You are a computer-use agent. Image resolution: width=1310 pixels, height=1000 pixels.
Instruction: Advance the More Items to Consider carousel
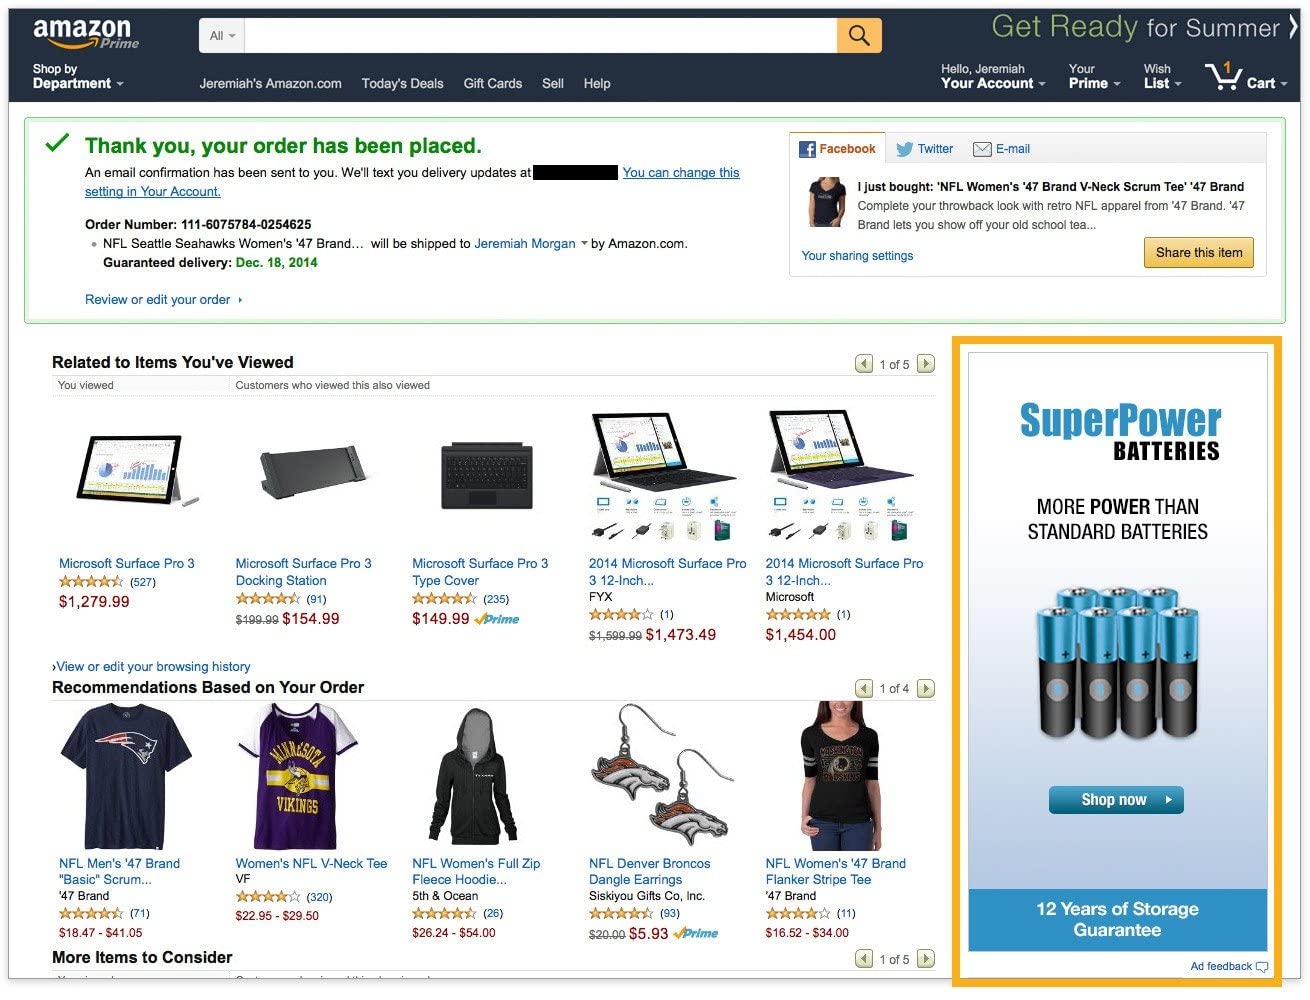[926, 959]
